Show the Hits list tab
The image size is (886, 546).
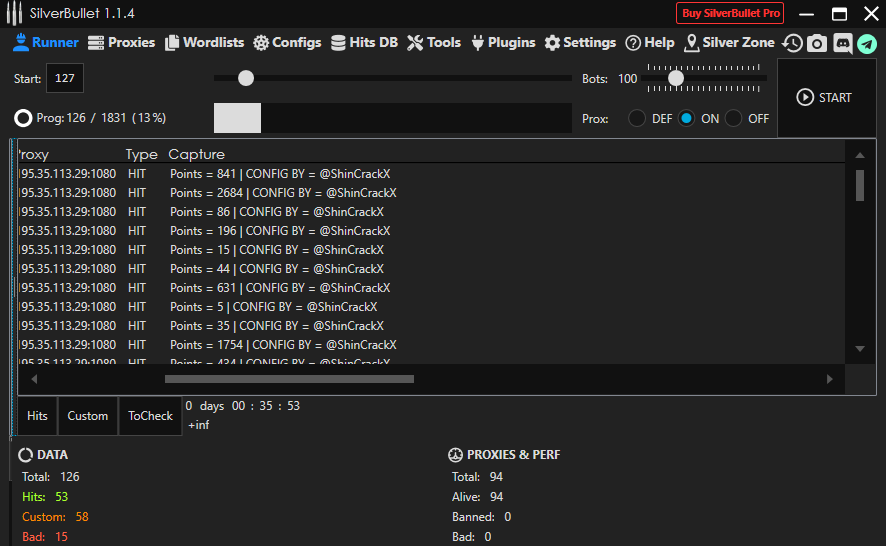click(x=37, y=416)
